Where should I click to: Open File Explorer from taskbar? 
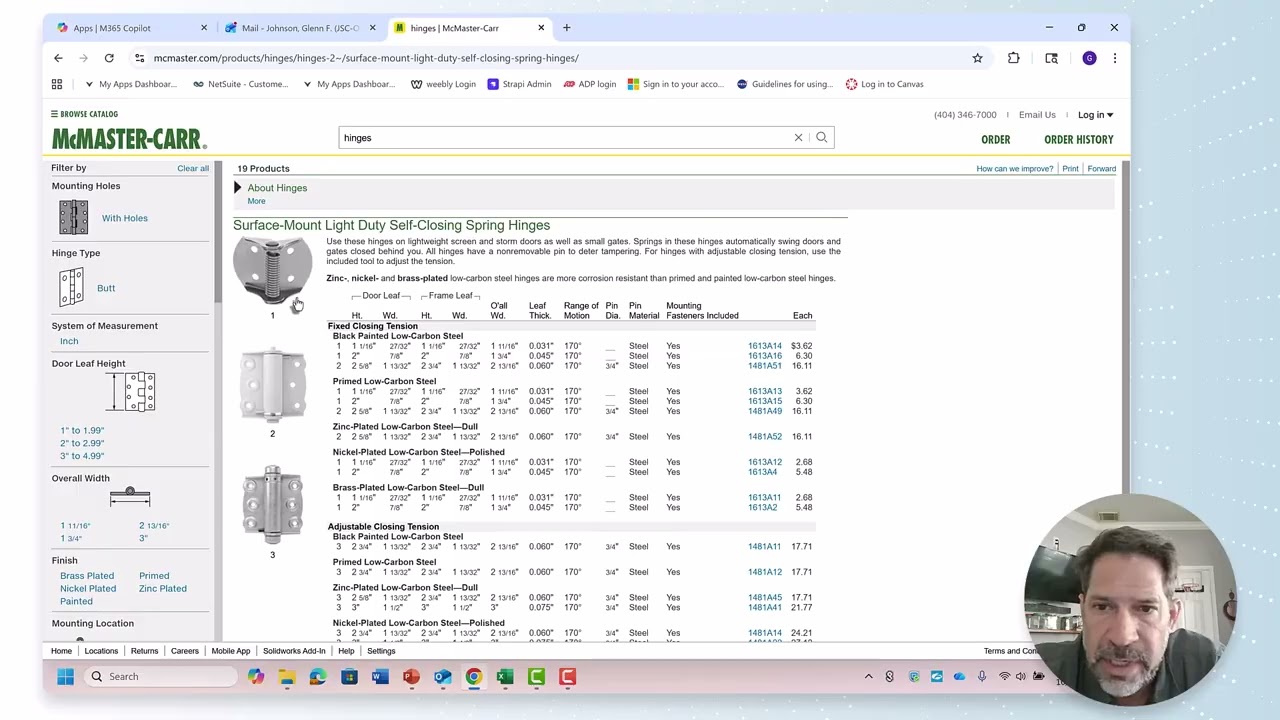tap(287, 677)
